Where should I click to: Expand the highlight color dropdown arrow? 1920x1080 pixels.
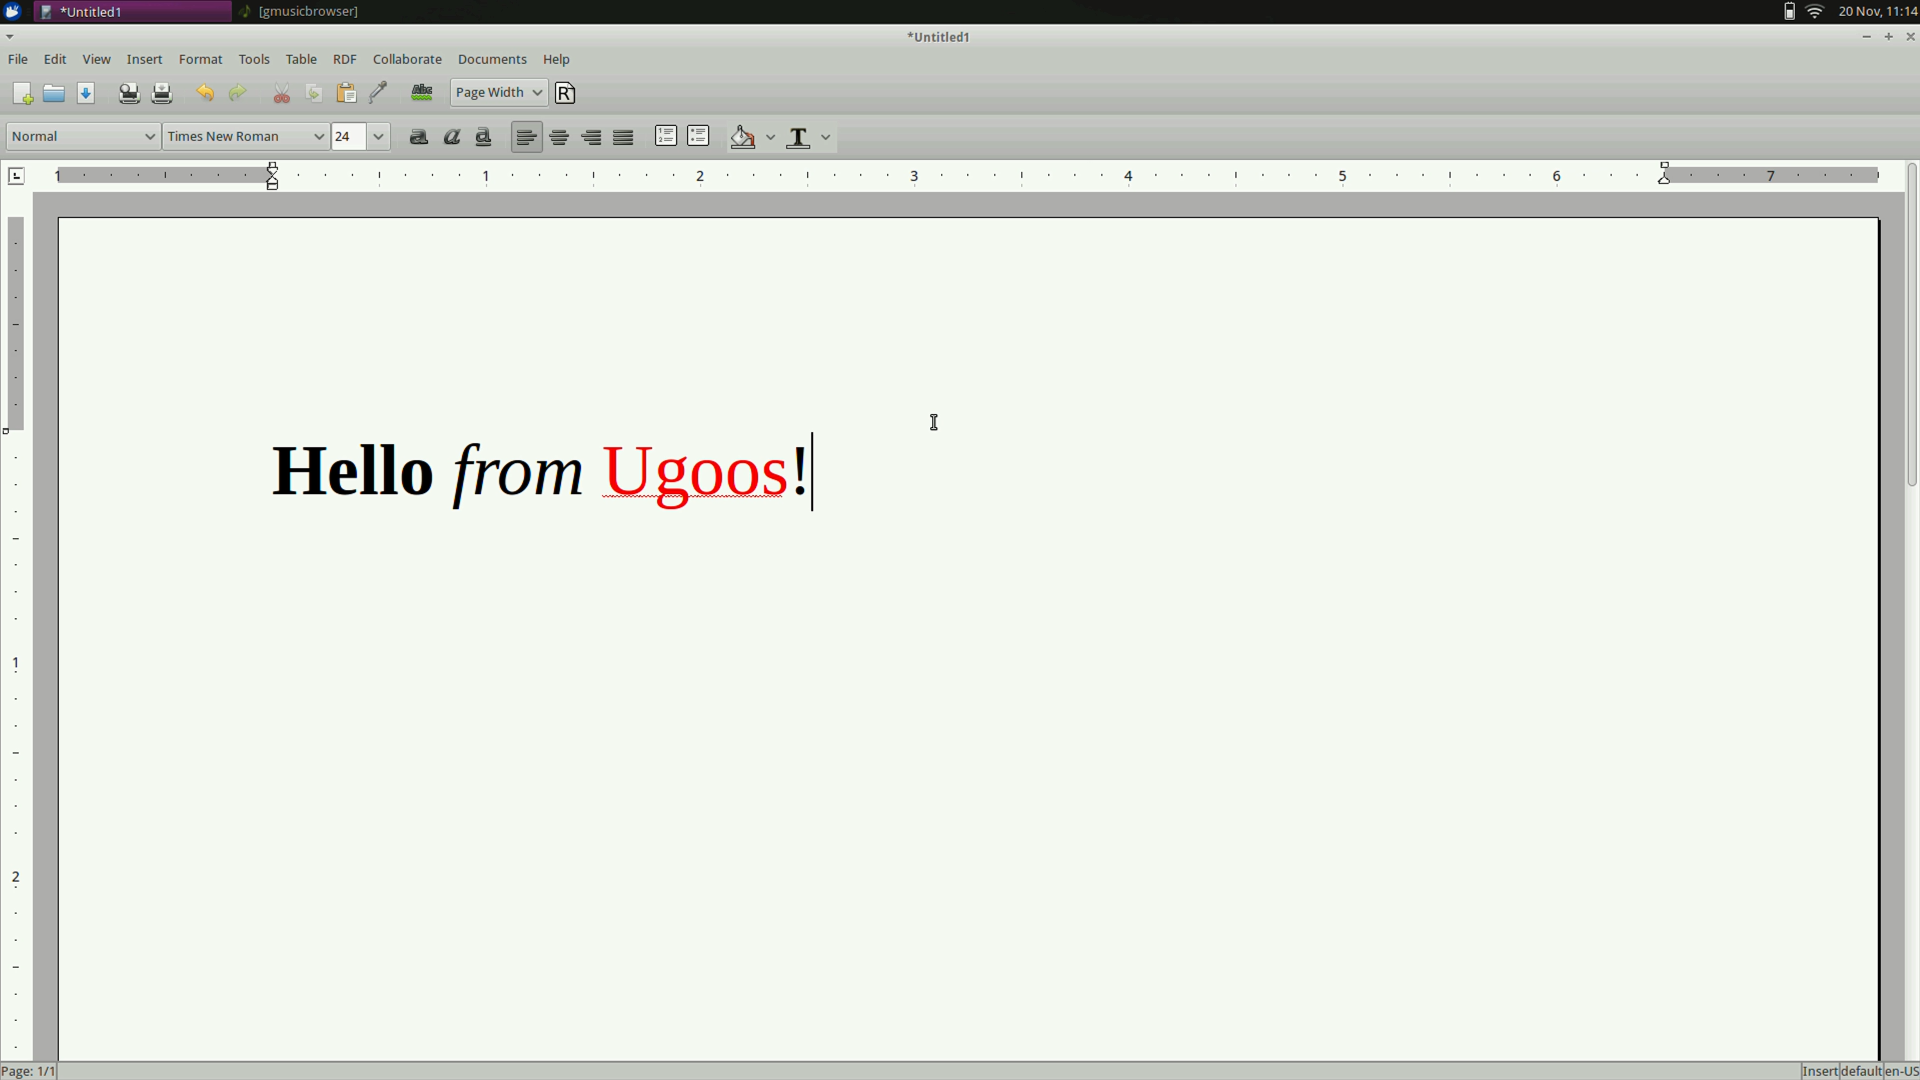(771, 137)
